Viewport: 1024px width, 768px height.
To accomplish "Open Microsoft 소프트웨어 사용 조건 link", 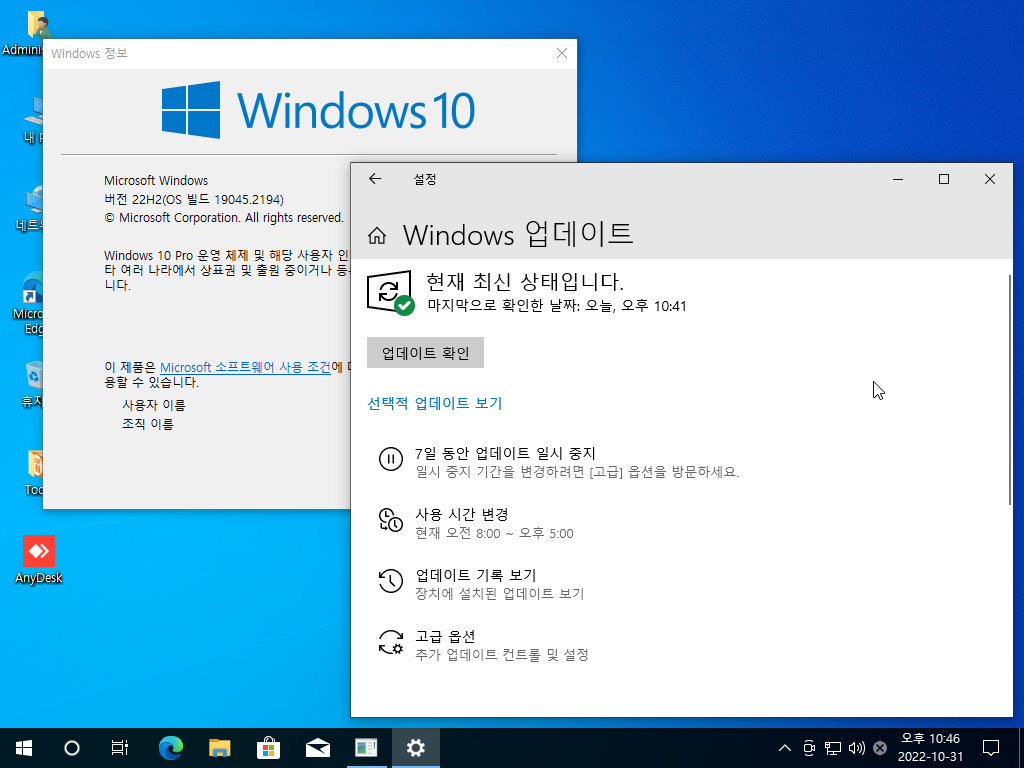I will (x=246, y=367).
